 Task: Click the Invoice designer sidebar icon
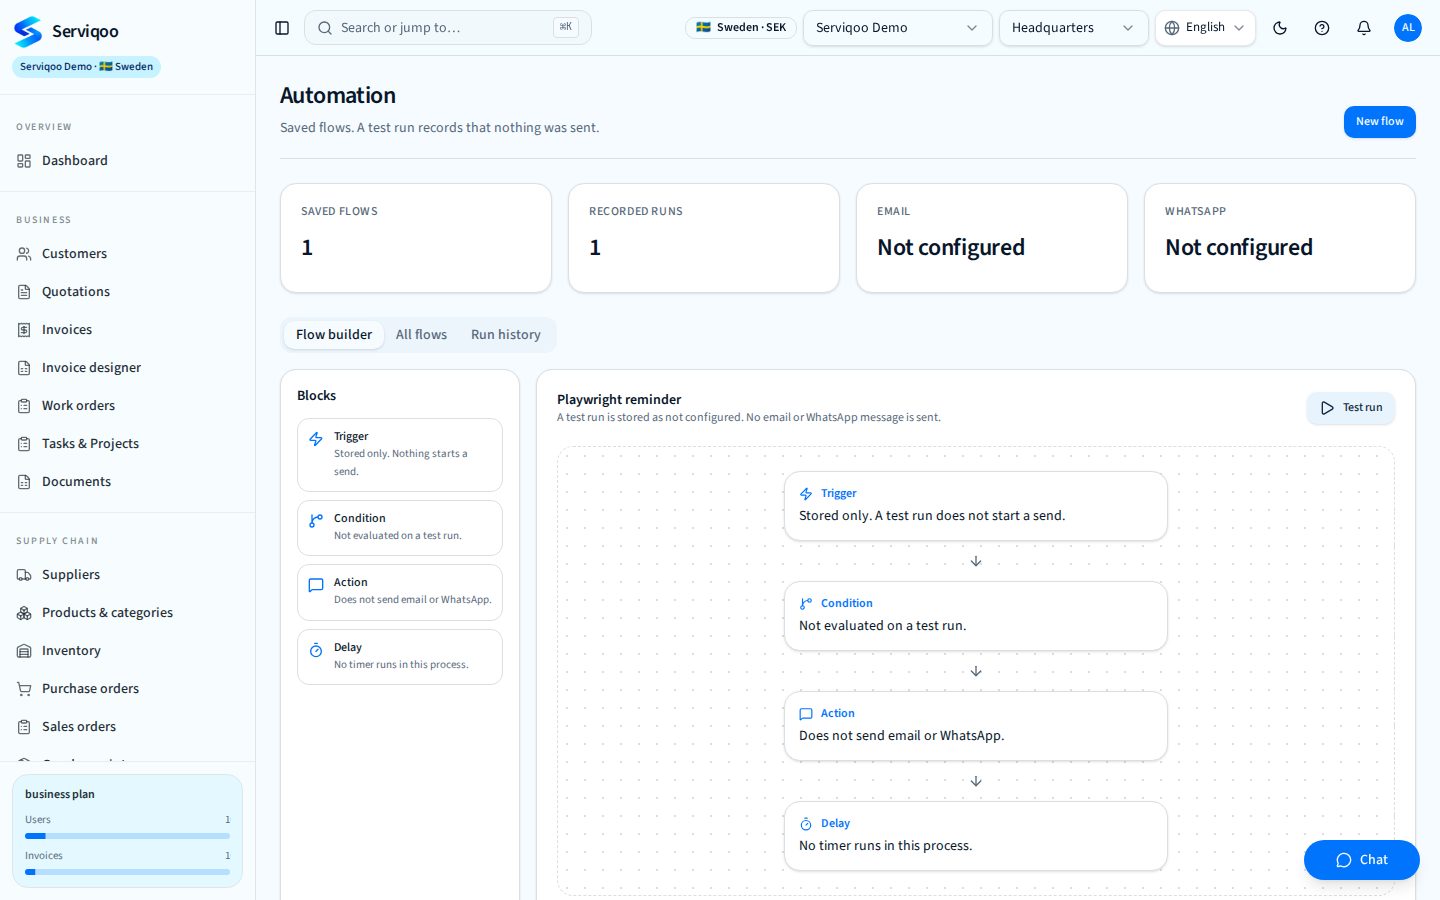(x=24, y=368)
